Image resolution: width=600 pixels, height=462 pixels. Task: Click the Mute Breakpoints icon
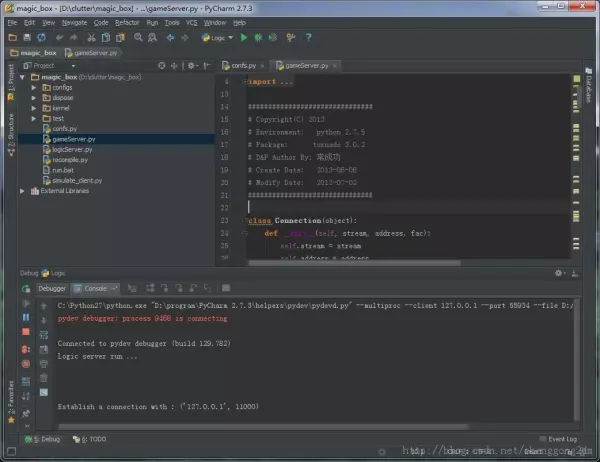pos(26,364)
